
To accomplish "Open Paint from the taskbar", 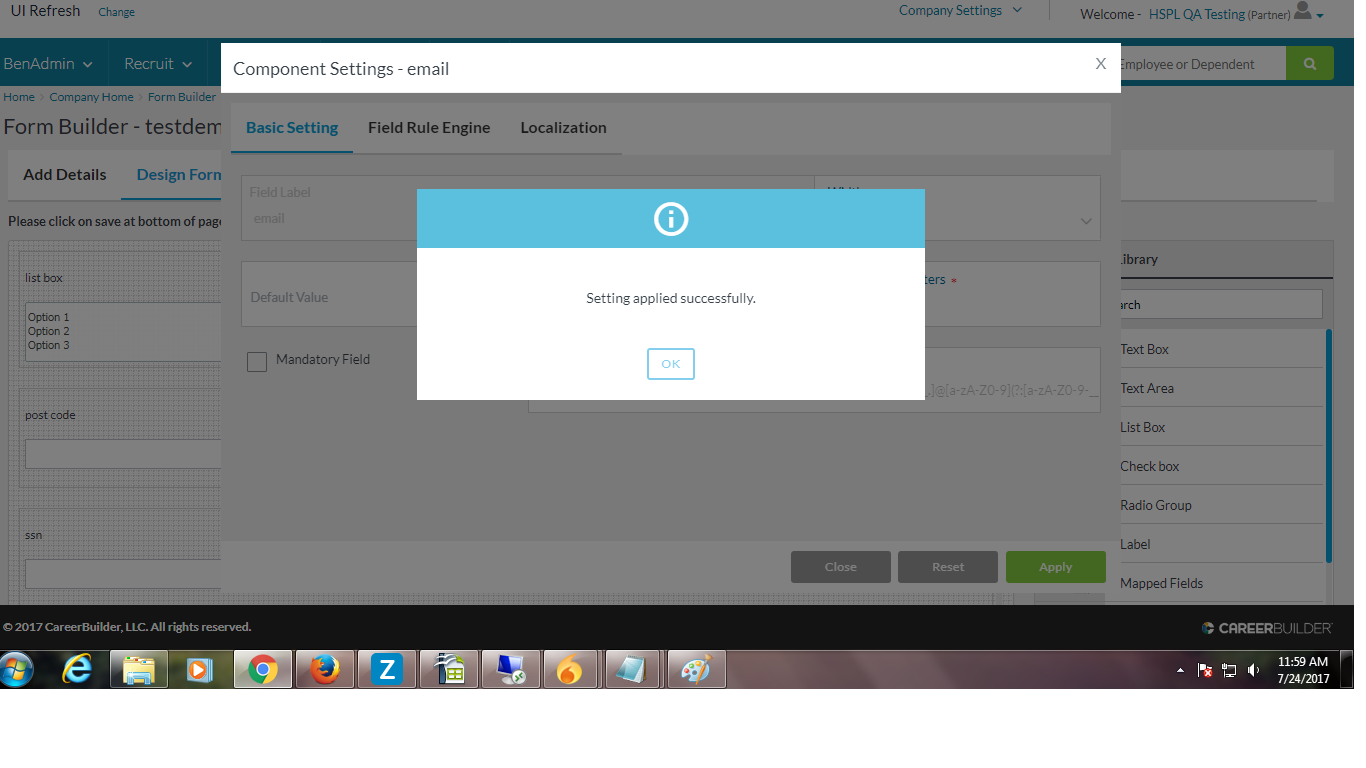I will (x=695, y=670).
